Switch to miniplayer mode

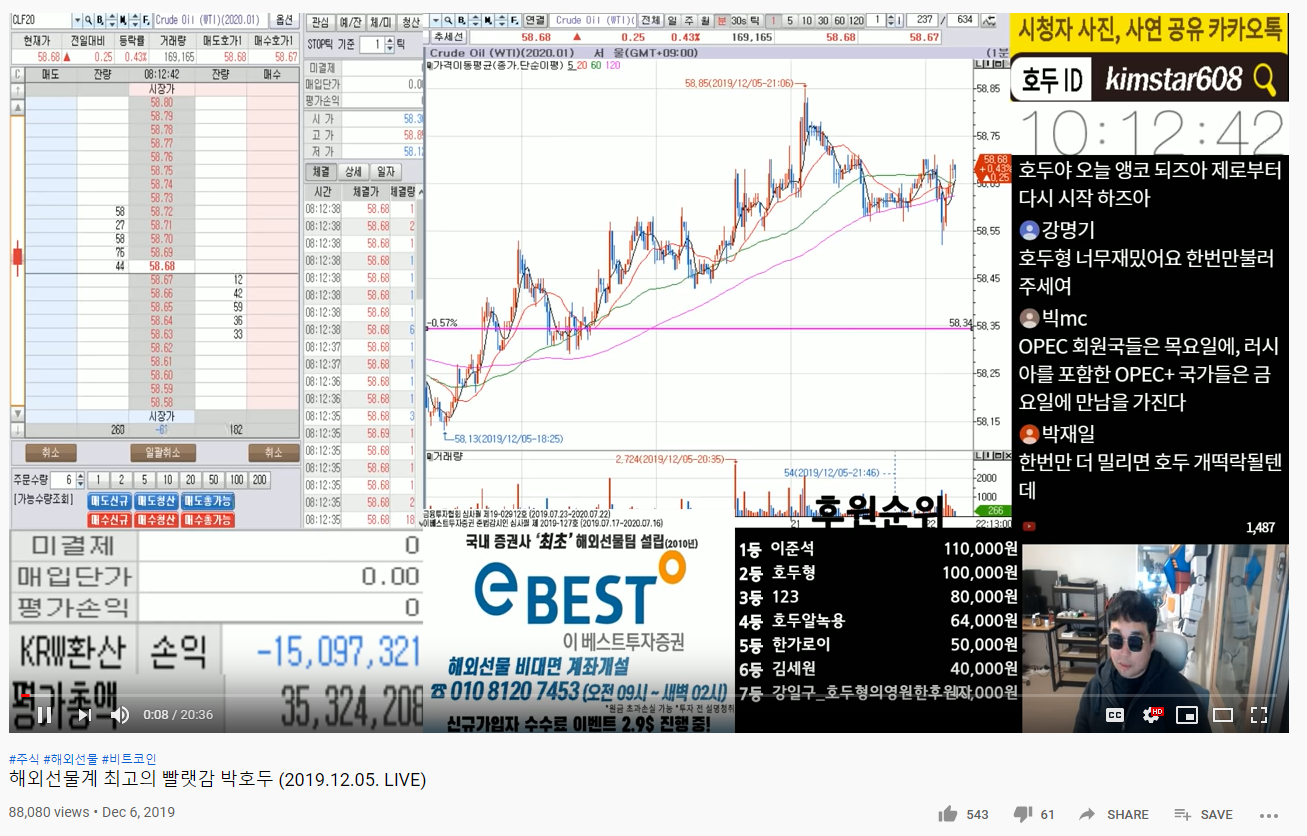(x=1187, y=715)
